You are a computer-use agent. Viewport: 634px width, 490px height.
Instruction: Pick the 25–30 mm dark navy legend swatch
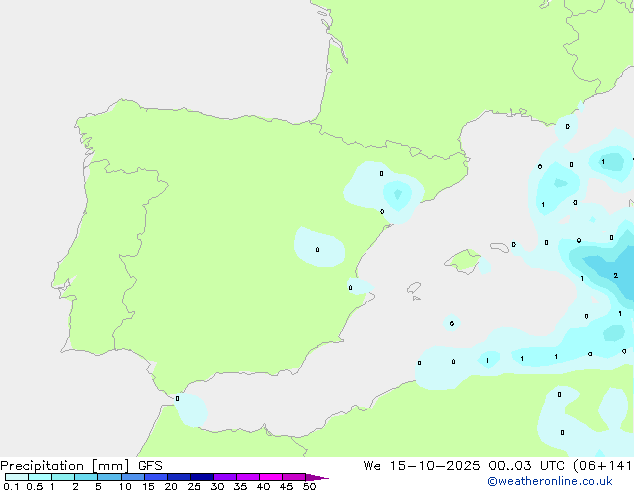click(x=201, y=477)
